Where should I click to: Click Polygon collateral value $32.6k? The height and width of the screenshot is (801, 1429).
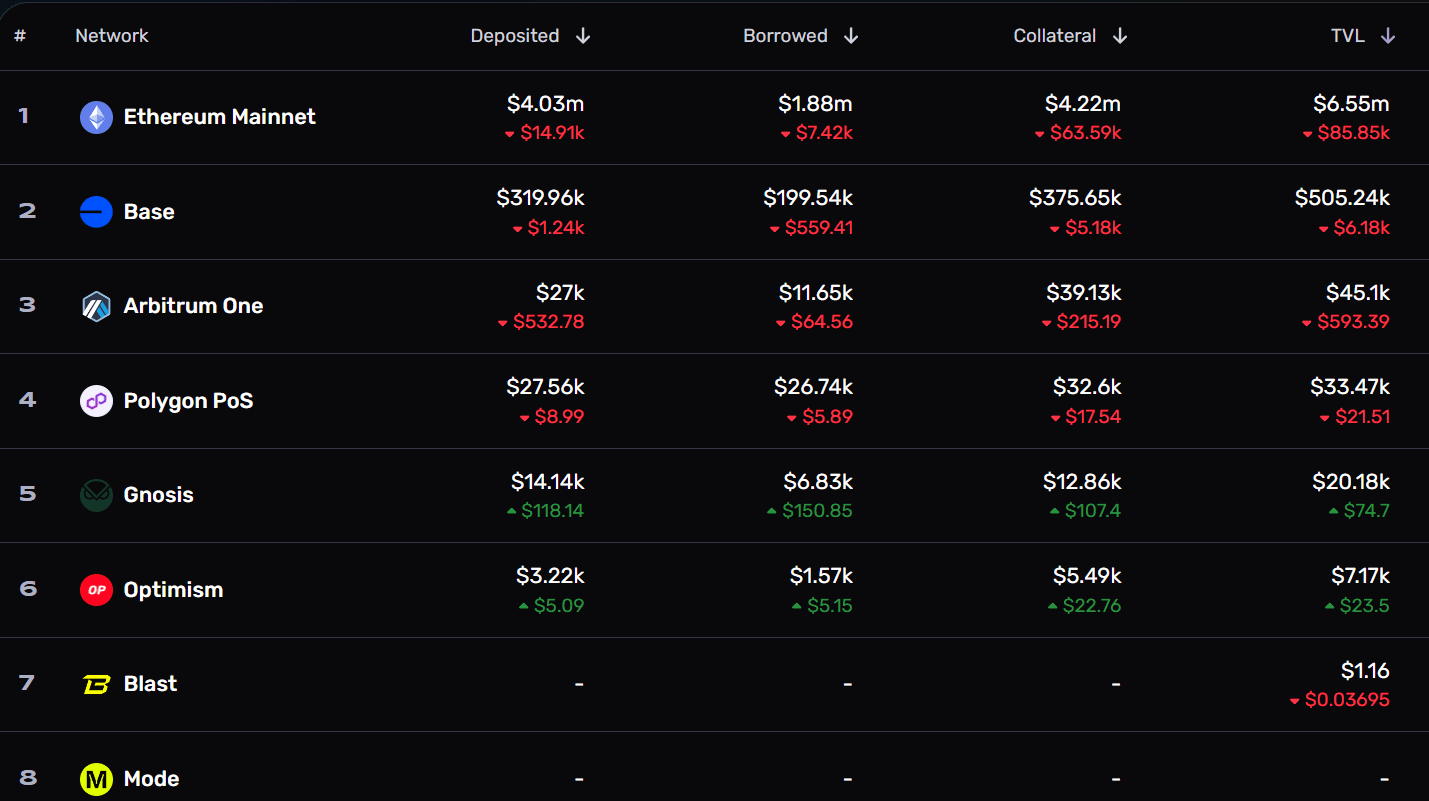(1087, 386)
